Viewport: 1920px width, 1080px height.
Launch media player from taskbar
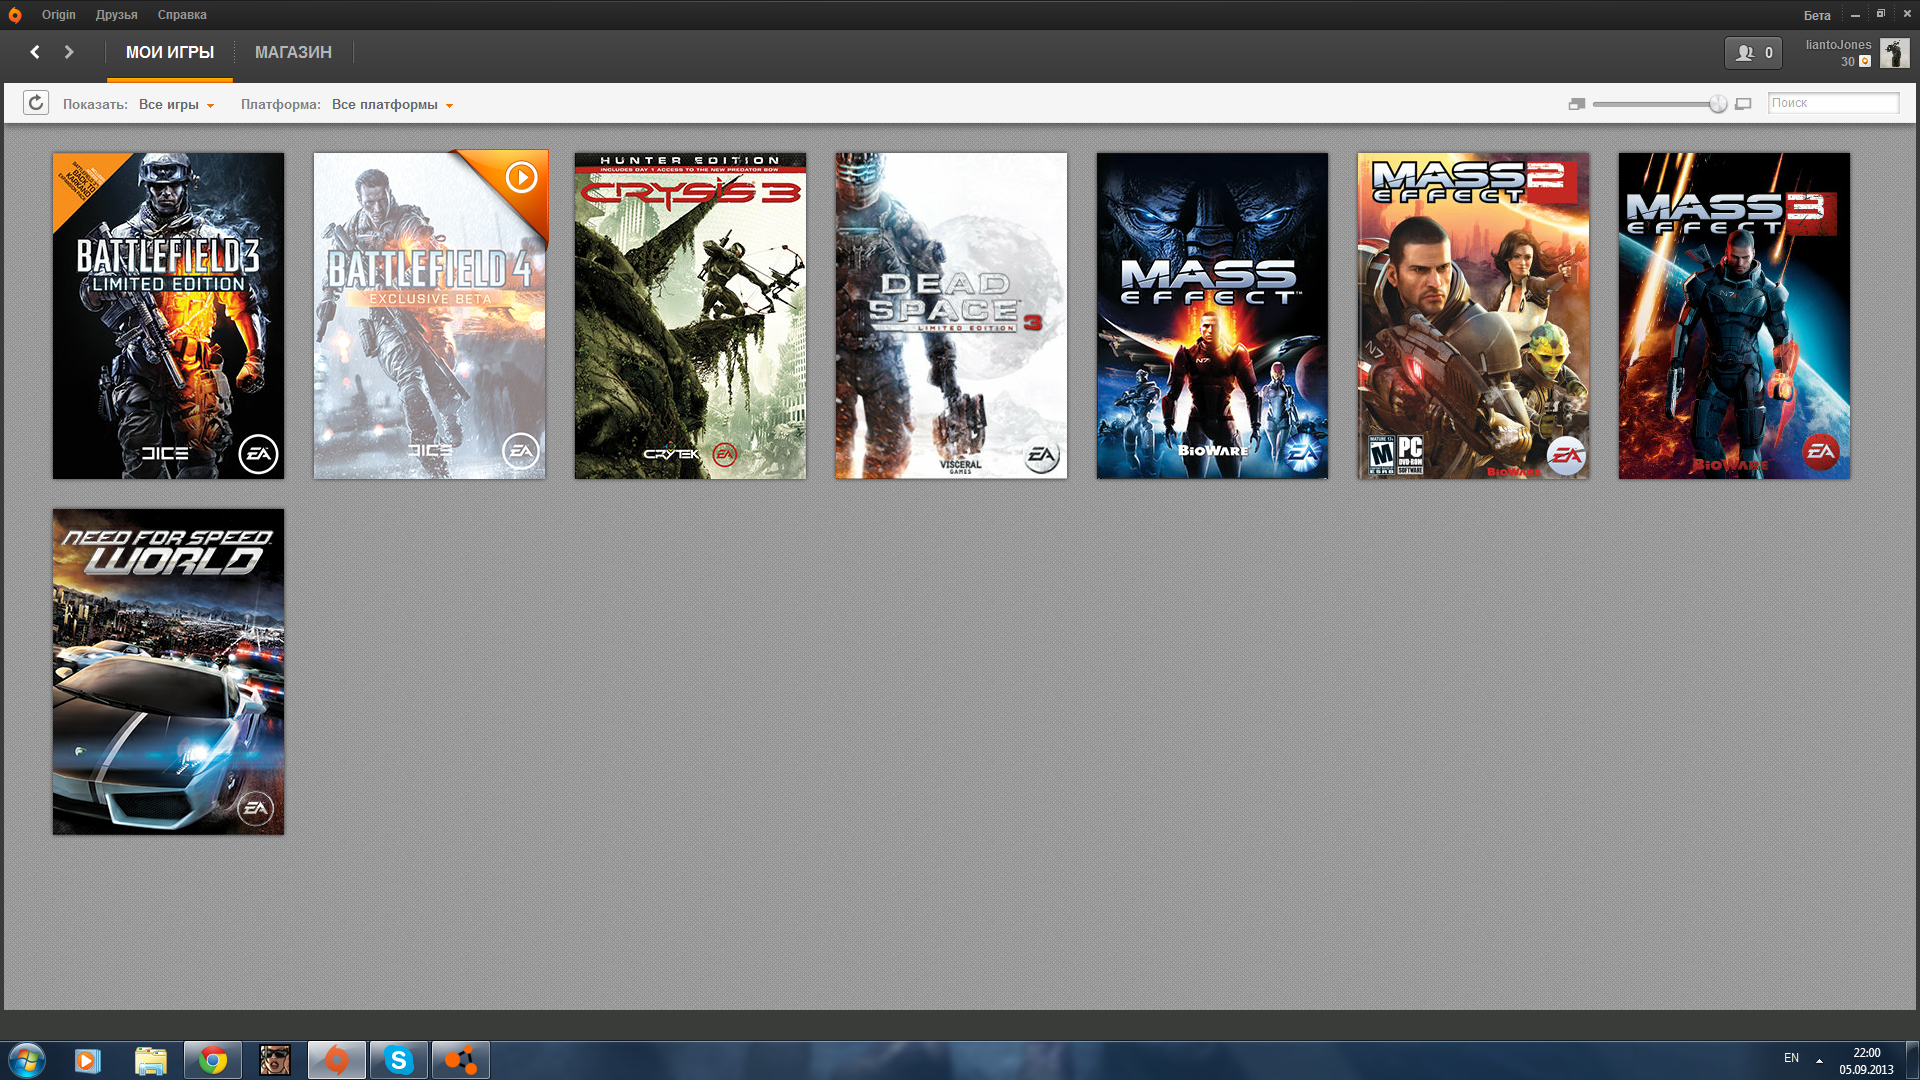pos(88,1060)
